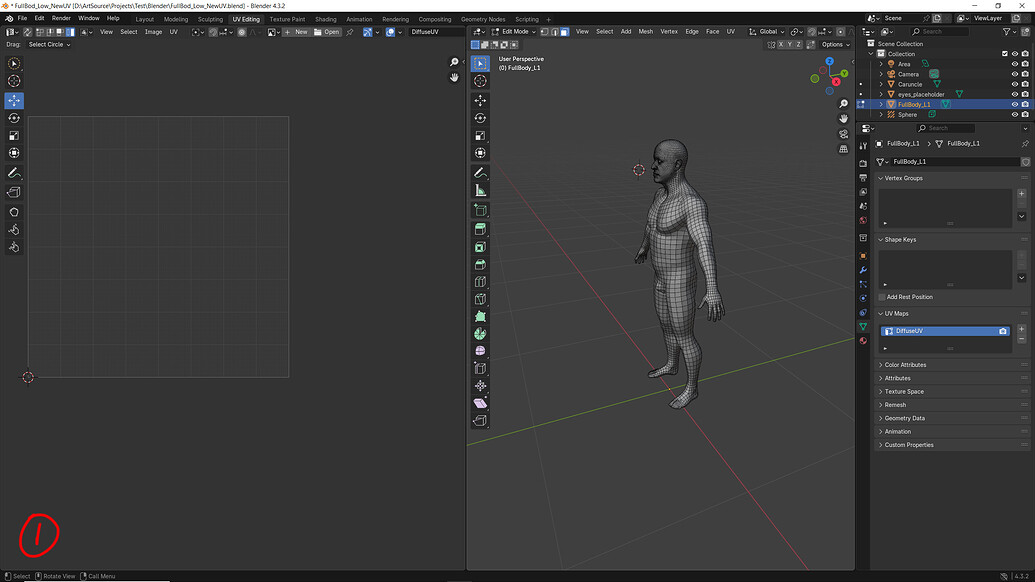The height and width of the screenshot is (582, 1035).
Task: Choose the Rip Region tool in UV editor
Action: pos(14,193)
